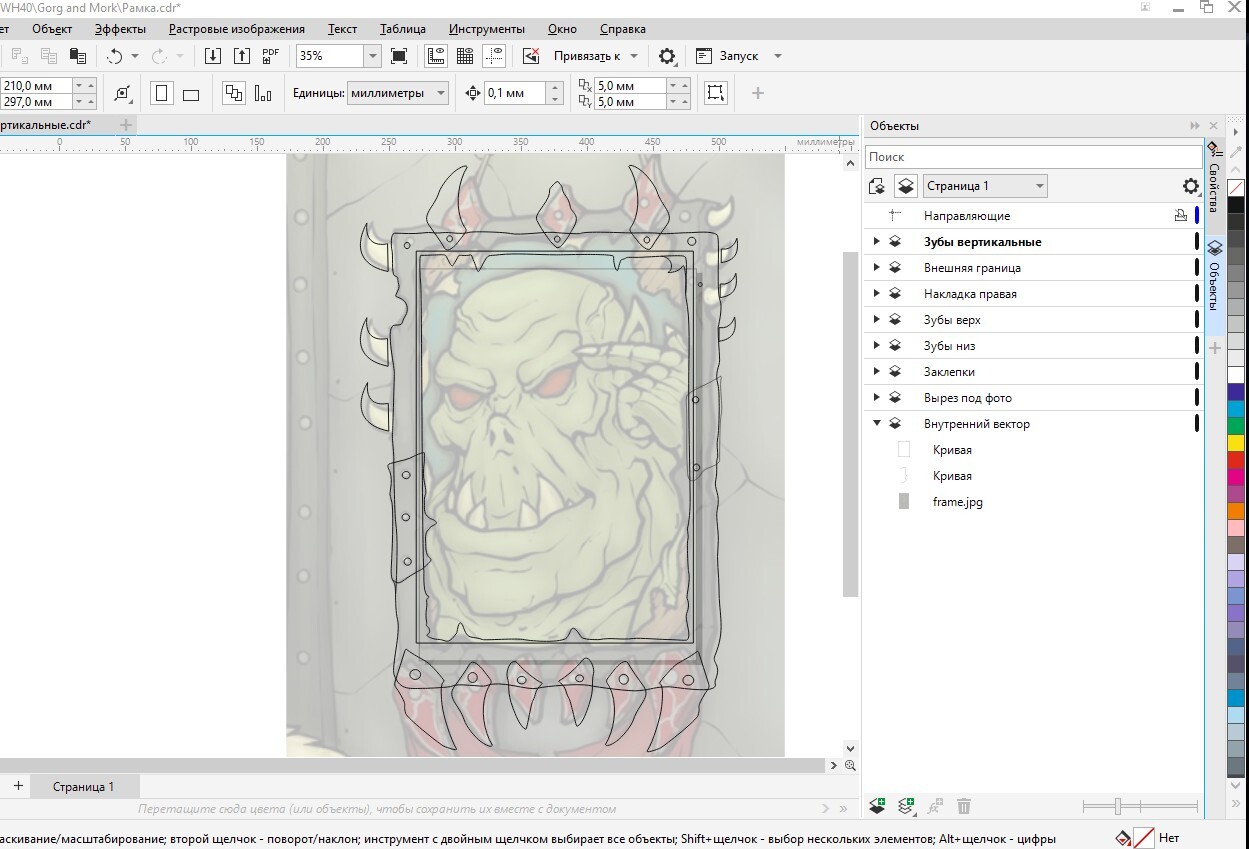The height and width of the screenshot is (849, 1249).
Task: Toggle show rulers button
Action: (x=435, y=56)
